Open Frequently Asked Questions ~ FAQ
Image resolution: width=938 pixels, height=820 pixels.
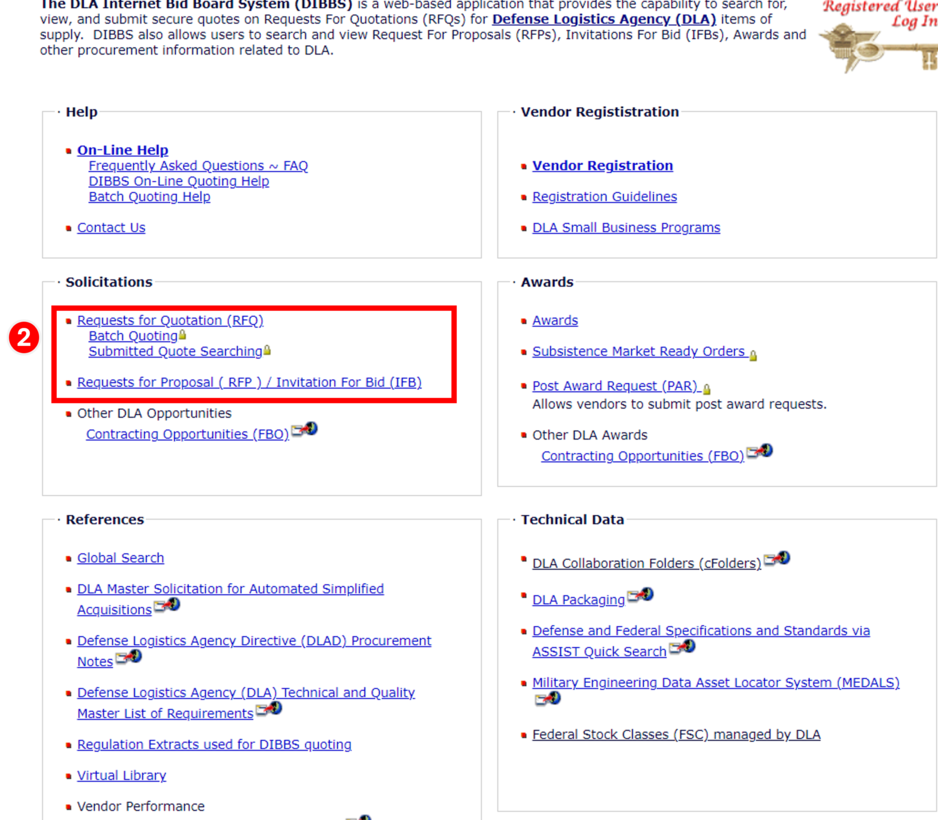(x=198, y=166)
